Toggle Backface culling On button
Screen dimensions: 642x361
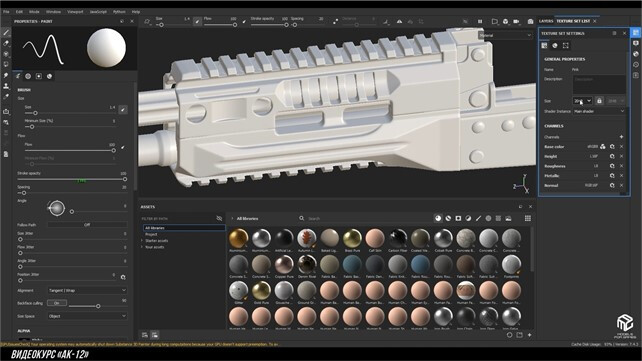point(57,303)
